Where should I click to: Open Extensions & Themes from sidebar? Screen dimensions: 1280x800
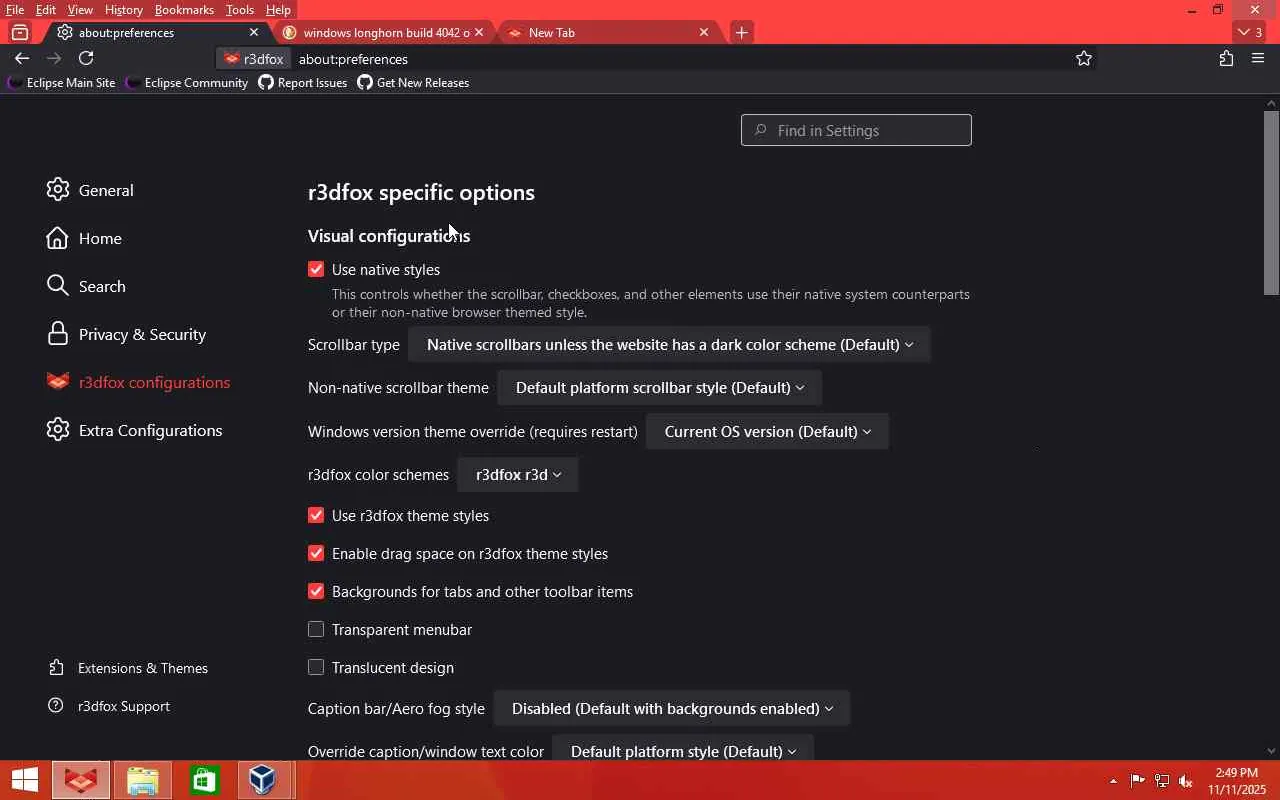click(128, 668)
